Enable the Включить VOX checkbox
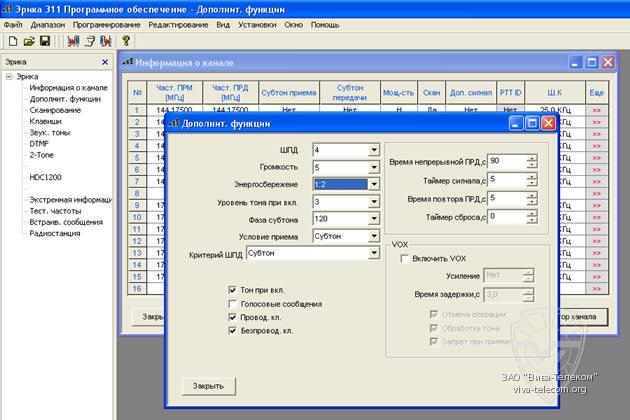The height and width of the screenshot is (420, 630). (403, 258)
